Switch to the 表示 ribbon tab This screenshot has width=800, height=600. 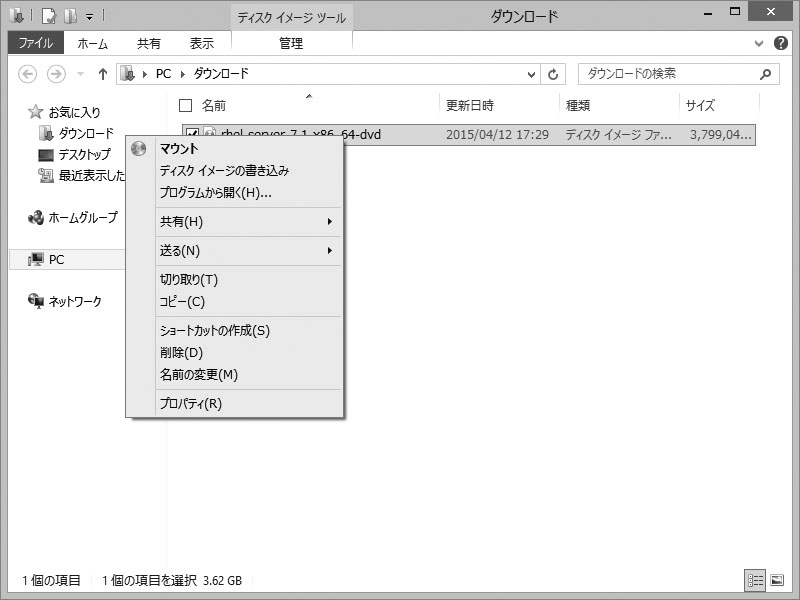202,43
